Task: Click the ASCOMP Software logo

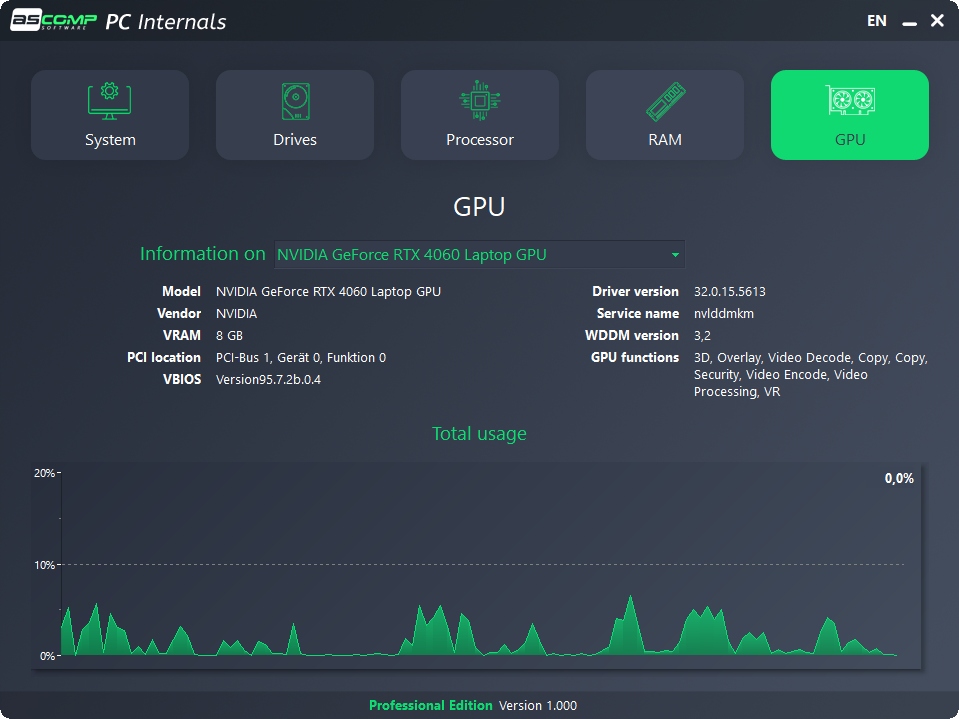Action: coord(54,20)
